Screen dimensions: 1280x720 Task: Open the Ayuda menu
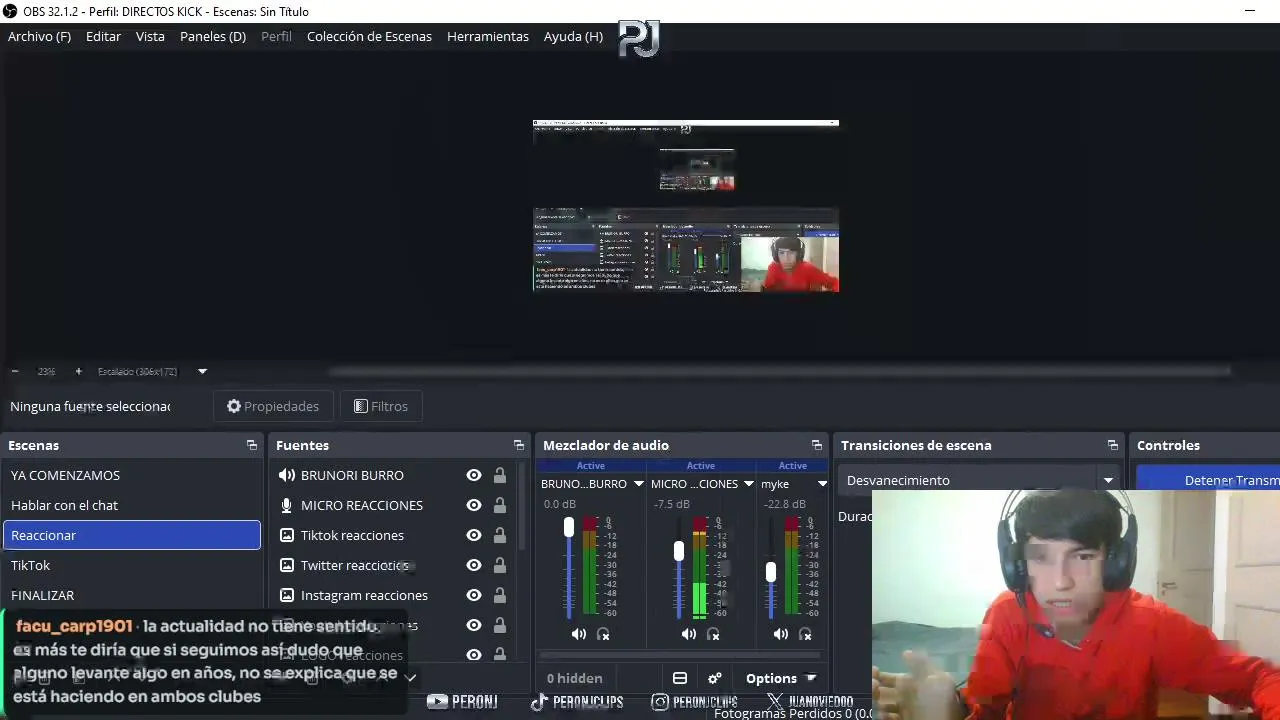coord(573,36)
